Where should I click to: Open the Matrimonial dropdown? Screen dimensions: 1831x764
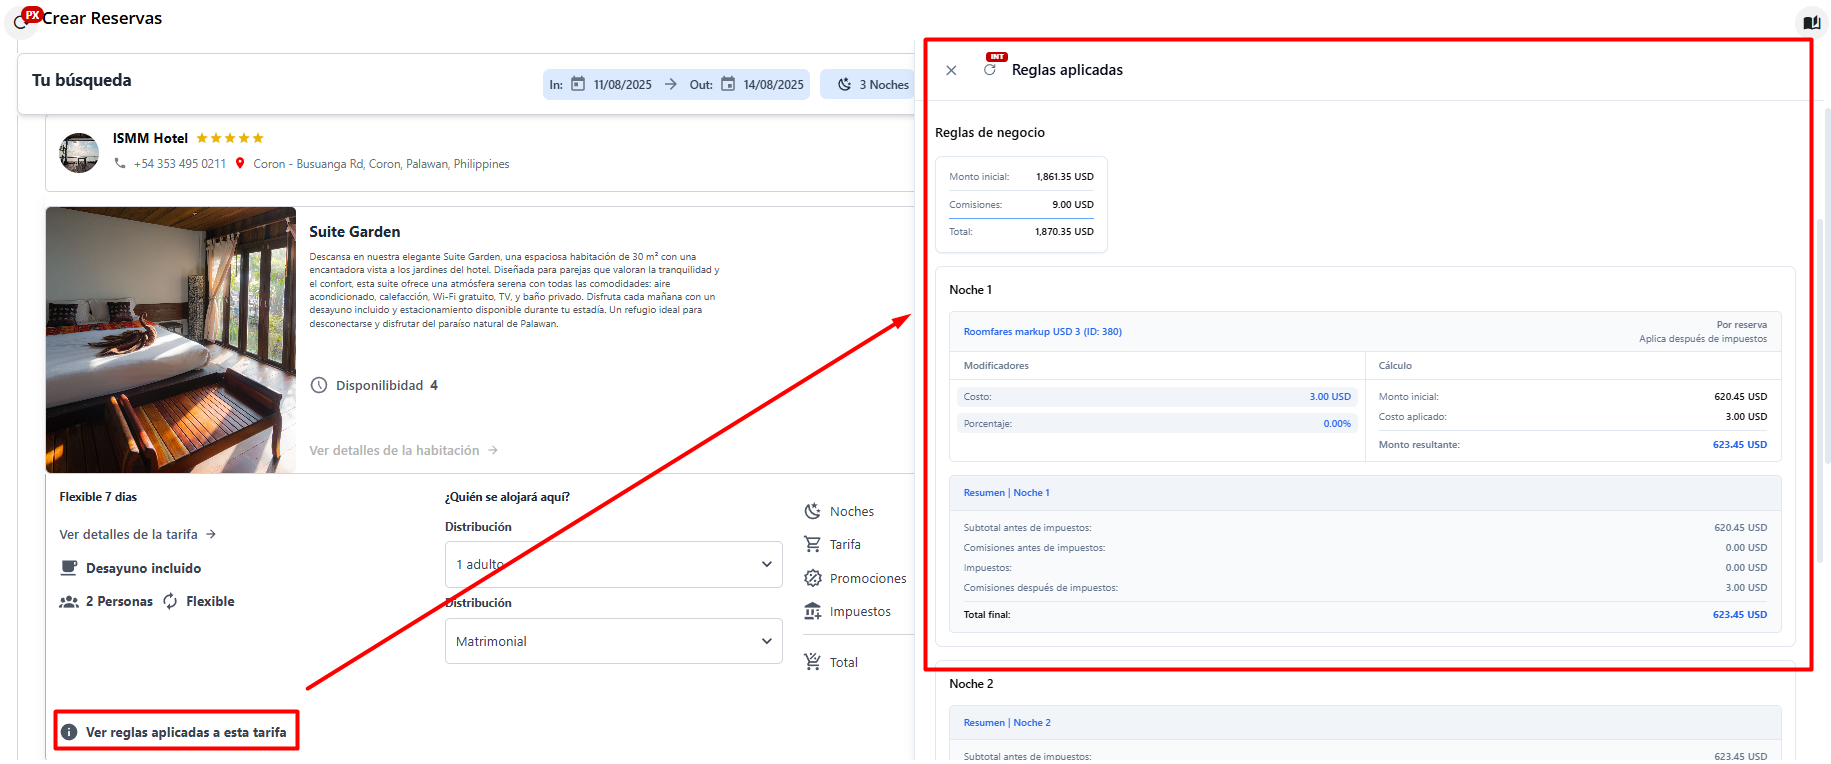tap(613, 641)
